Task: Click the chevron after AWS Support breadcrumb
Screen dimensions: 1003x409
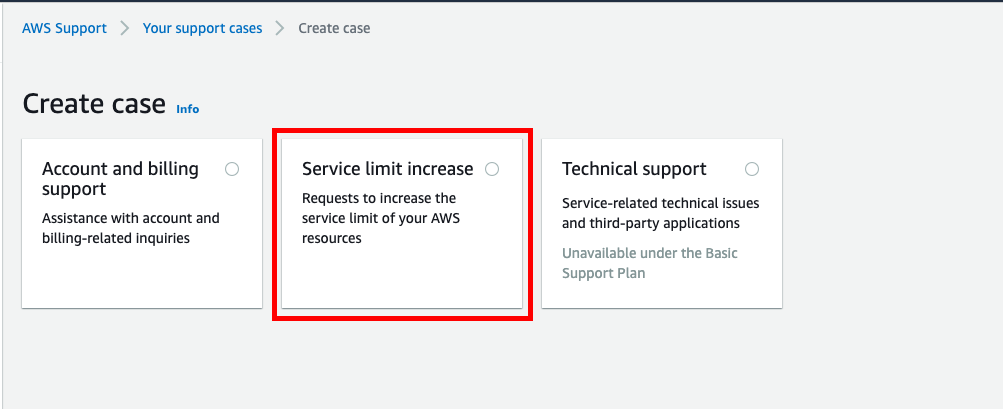Action: pos(125,28)
